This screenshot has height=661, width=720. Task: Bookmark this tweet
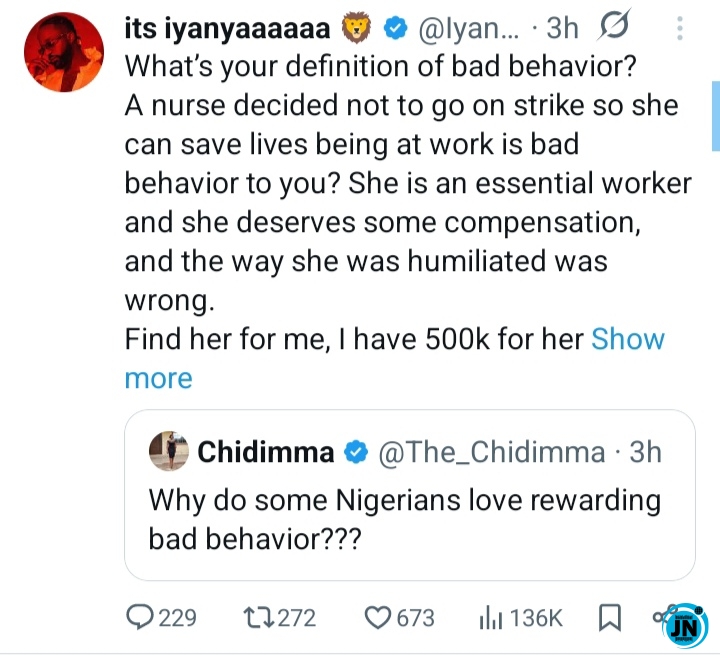(x=610, y=618)
